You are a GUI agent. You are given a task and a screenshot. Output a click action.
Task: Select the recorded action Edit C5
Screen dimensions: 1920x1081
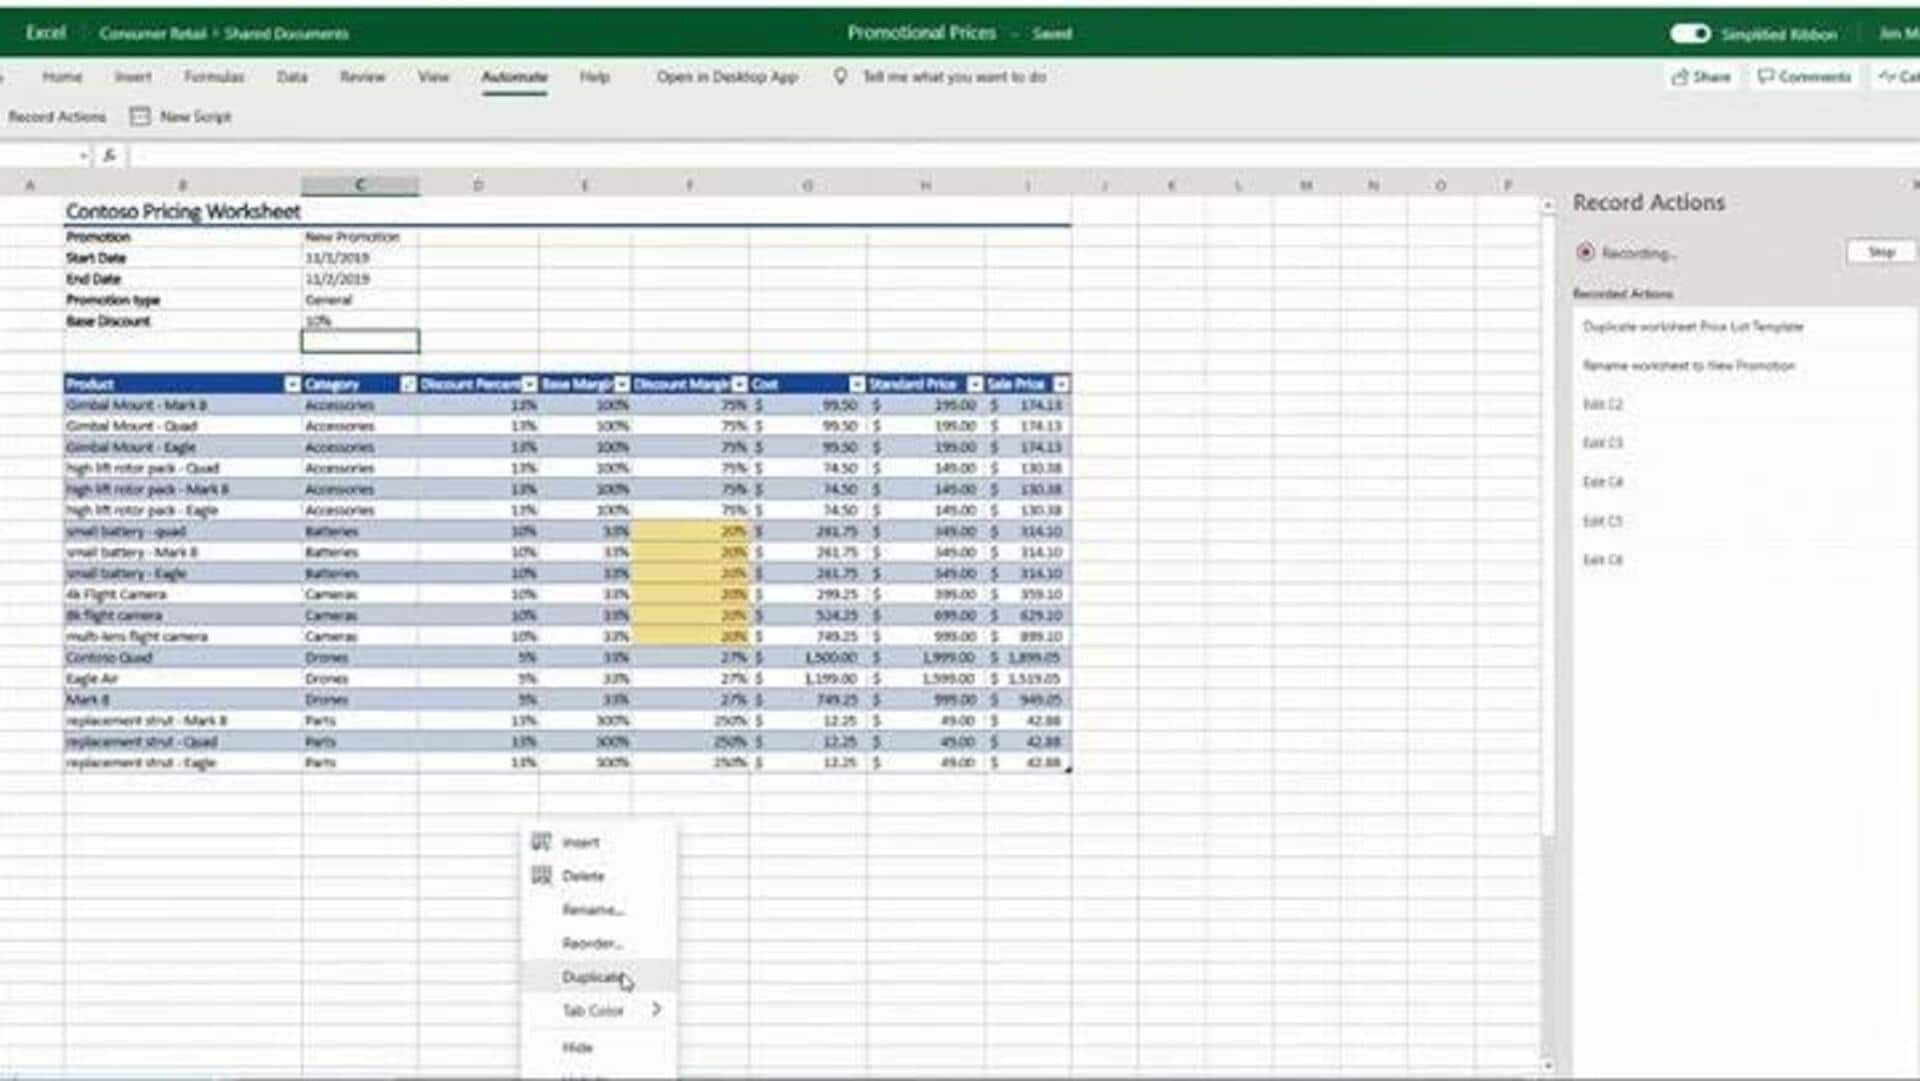[1603, 521]
